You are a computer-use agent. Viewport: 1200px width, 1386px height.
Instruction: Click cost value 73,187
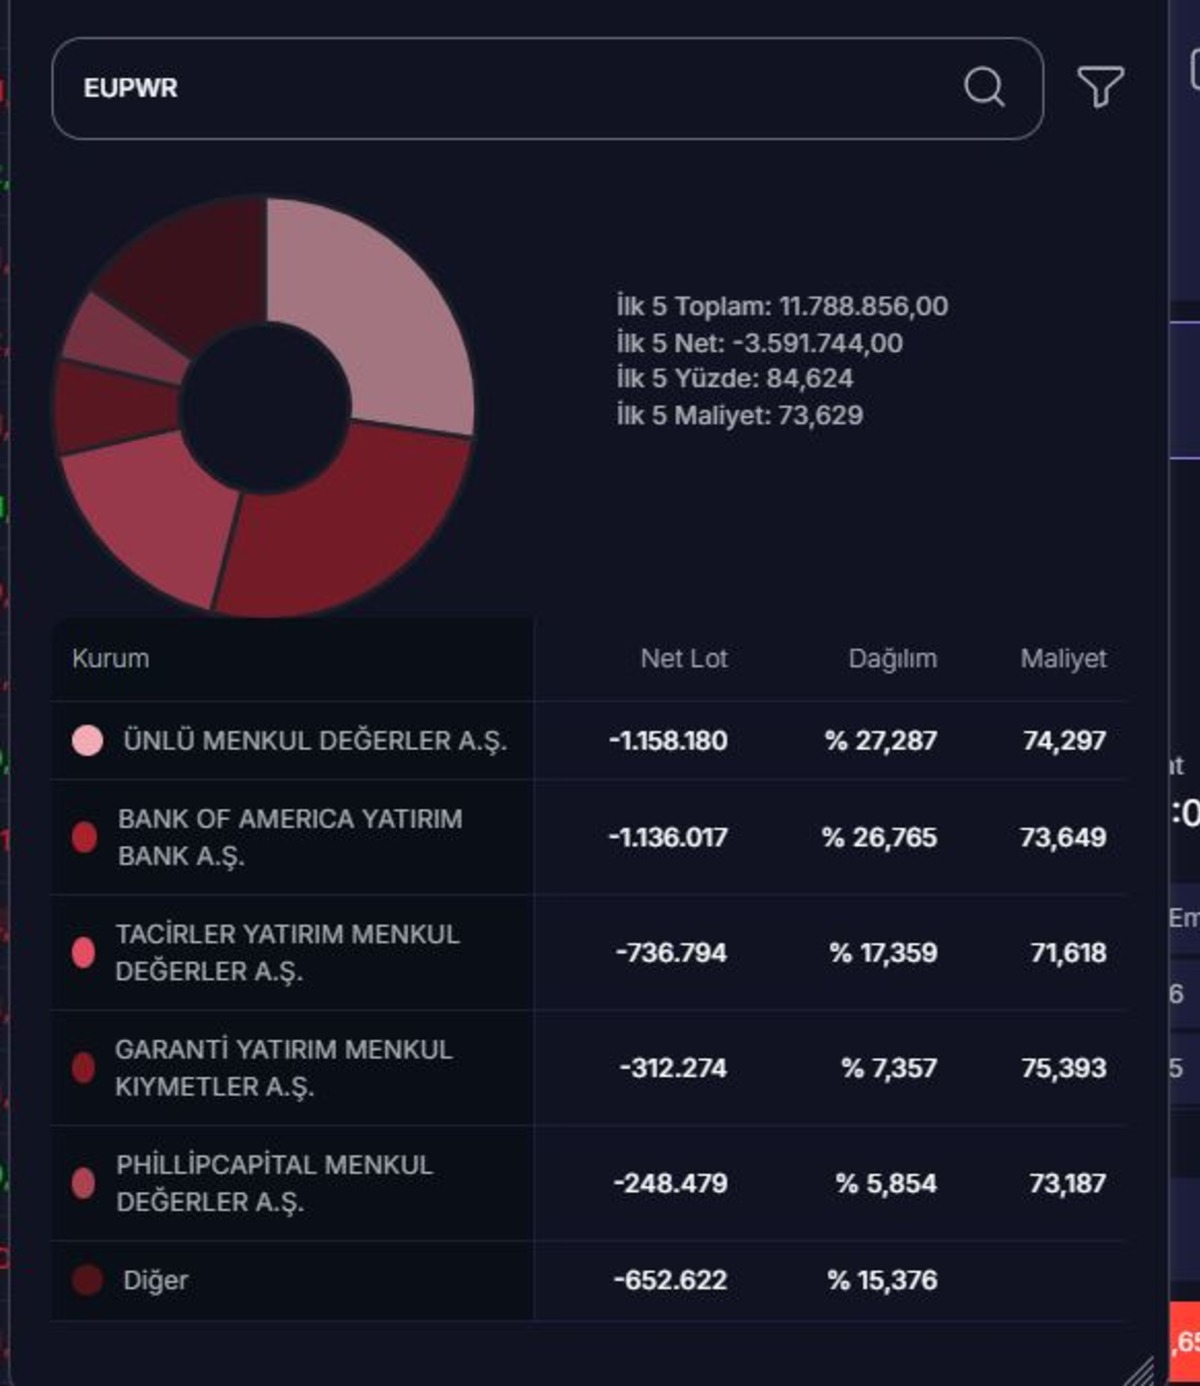[x=1068, y=1183]
